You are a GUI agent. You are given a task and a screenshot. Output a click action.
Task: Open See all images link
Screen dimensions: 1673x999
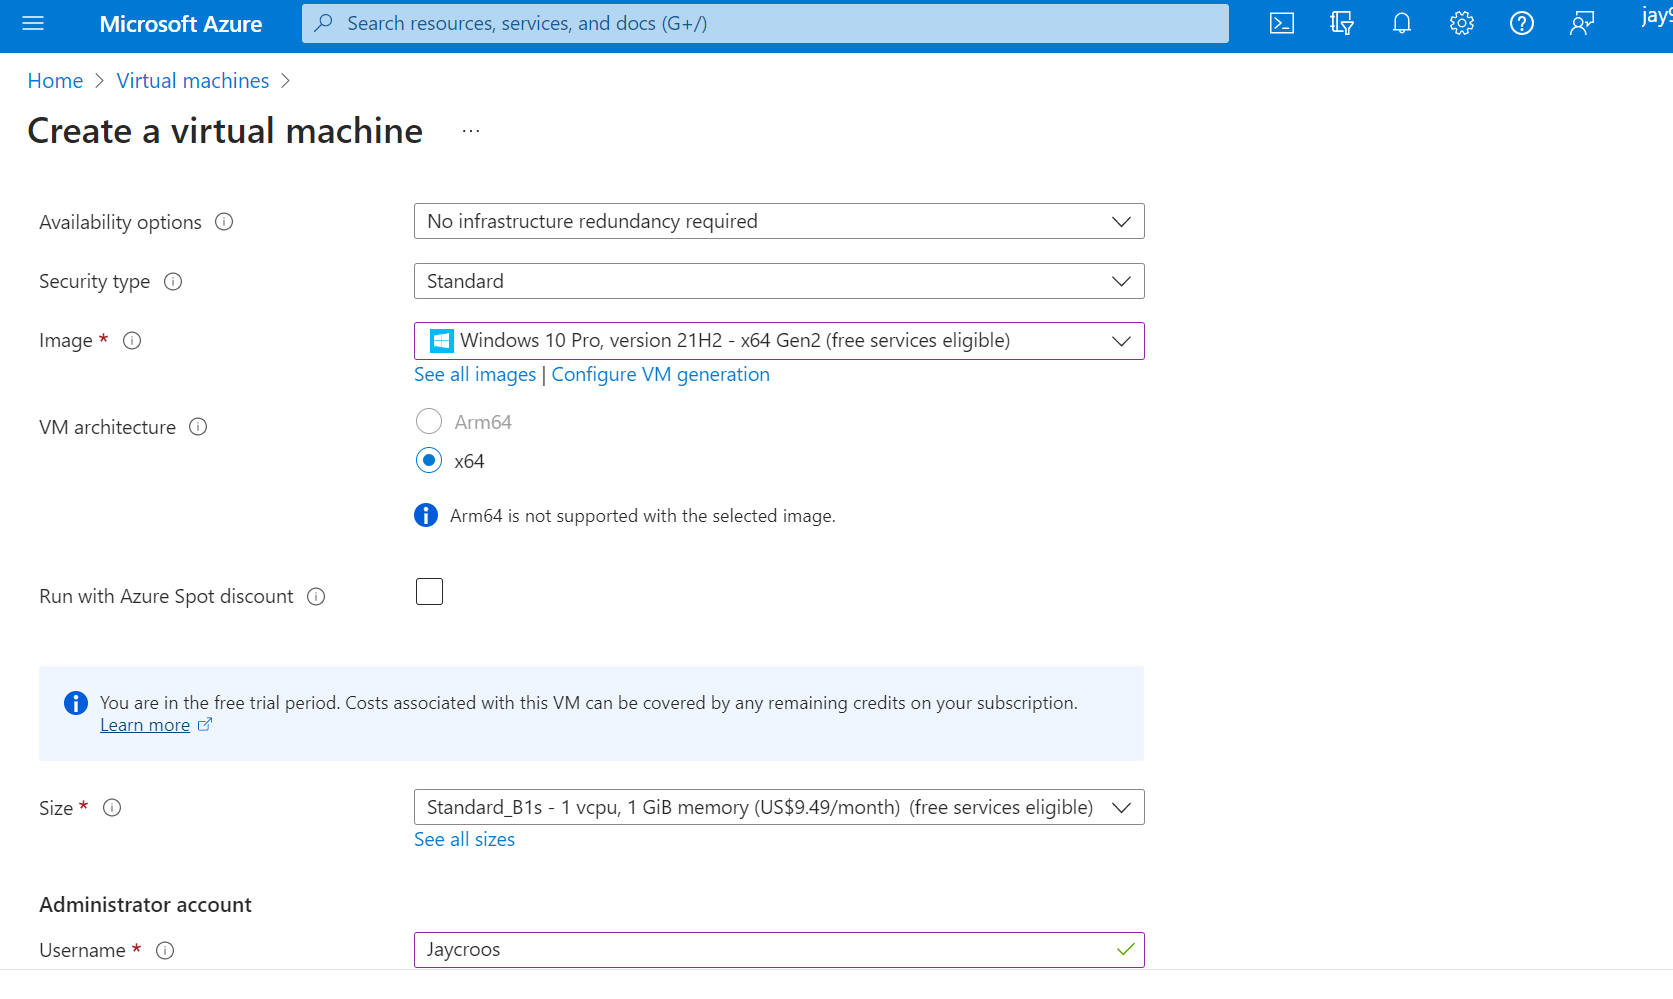475,374
